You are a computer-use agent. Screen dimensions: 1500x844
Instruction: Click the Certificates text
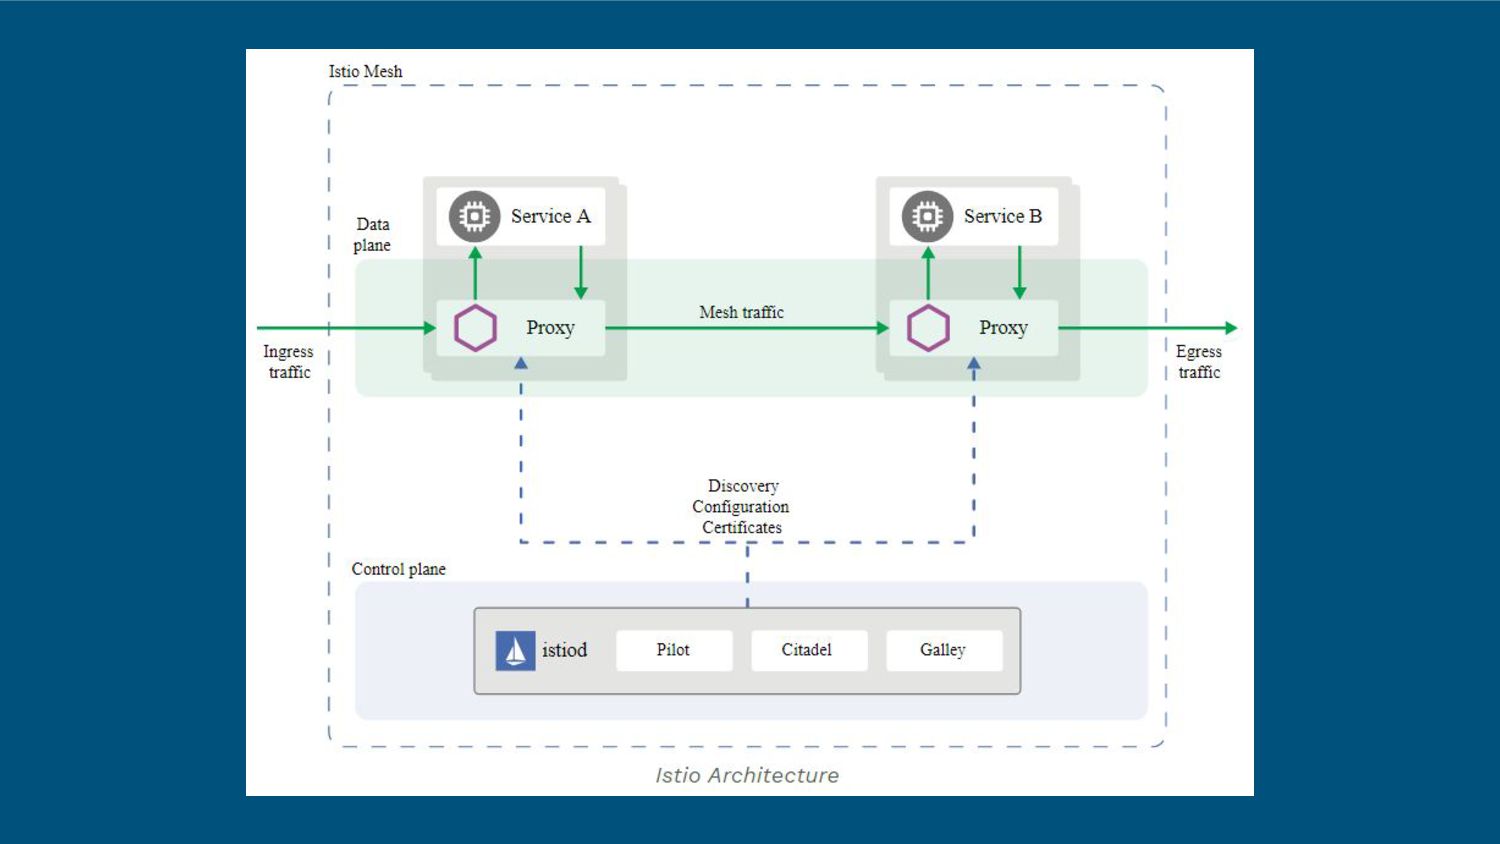(742, 527)
